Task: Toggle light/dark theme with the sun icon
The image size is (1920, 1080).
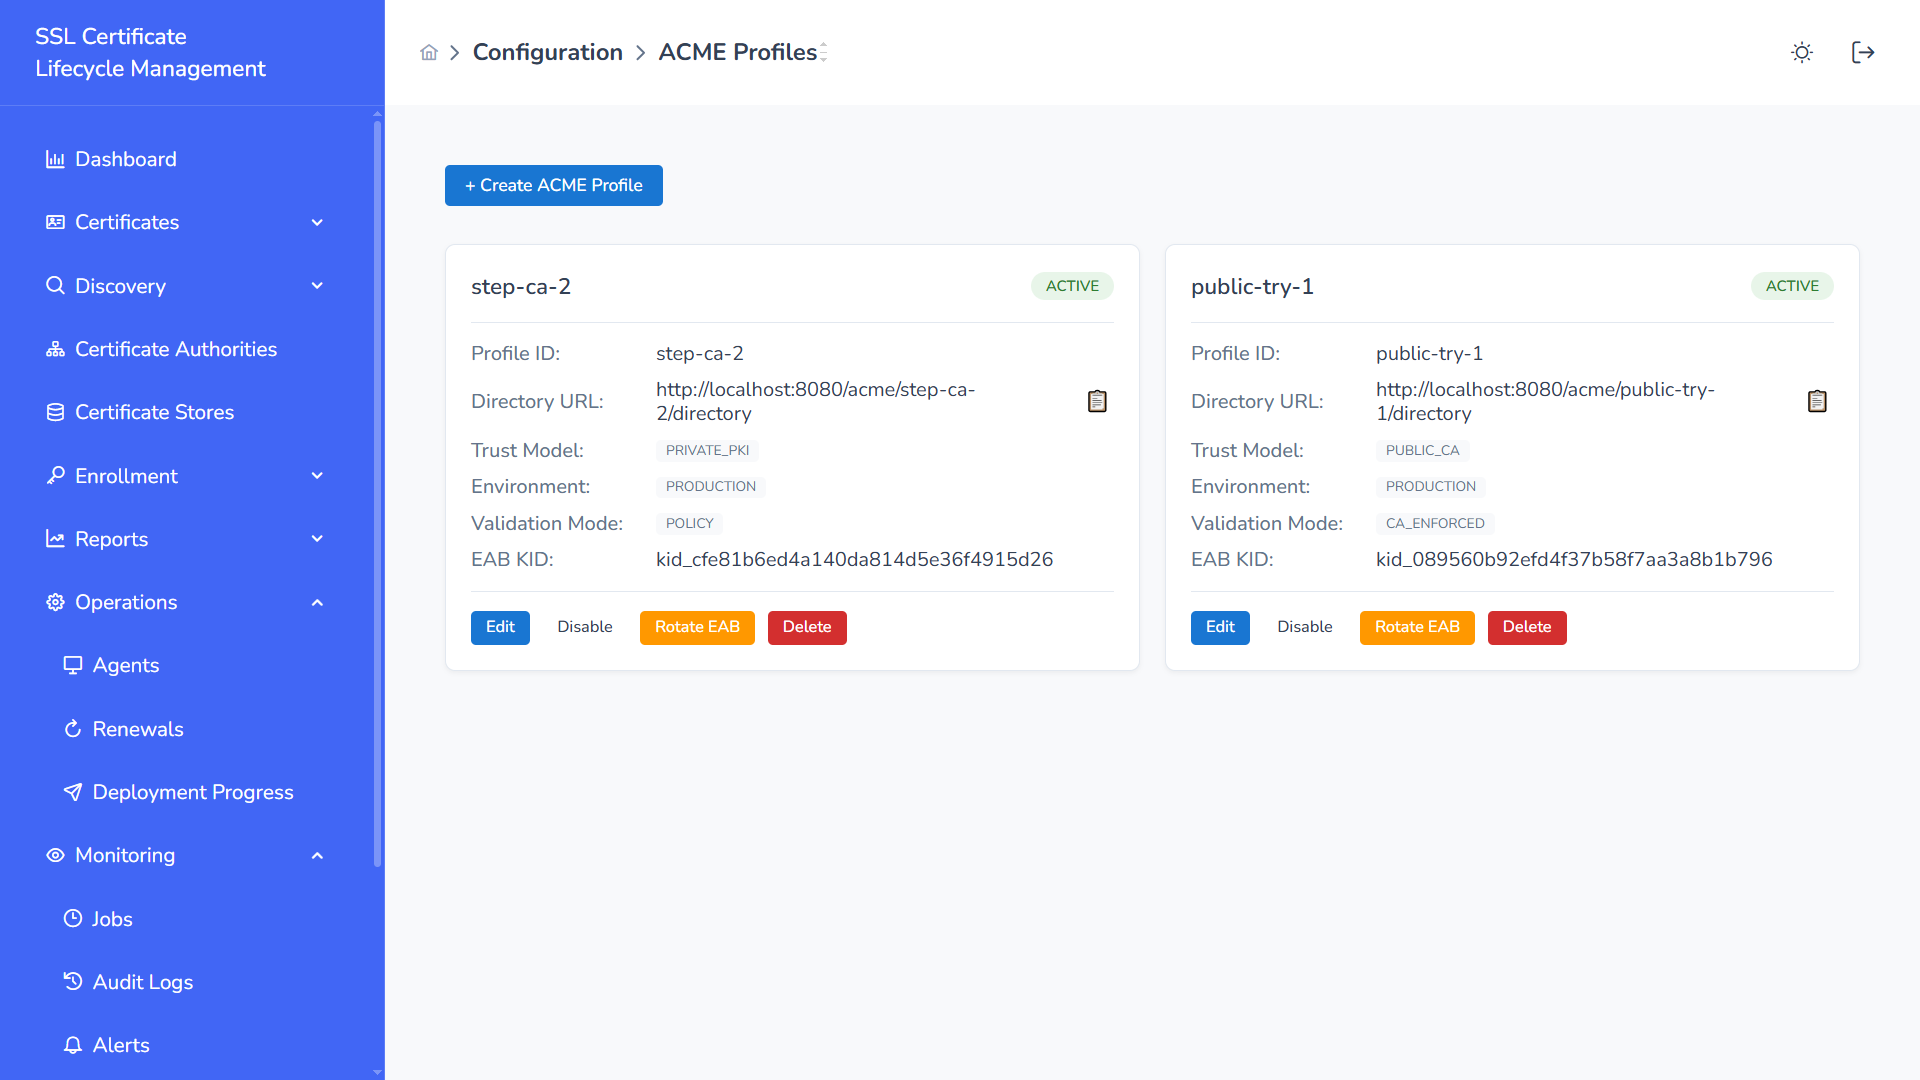Action: [x=1801, y=52]
